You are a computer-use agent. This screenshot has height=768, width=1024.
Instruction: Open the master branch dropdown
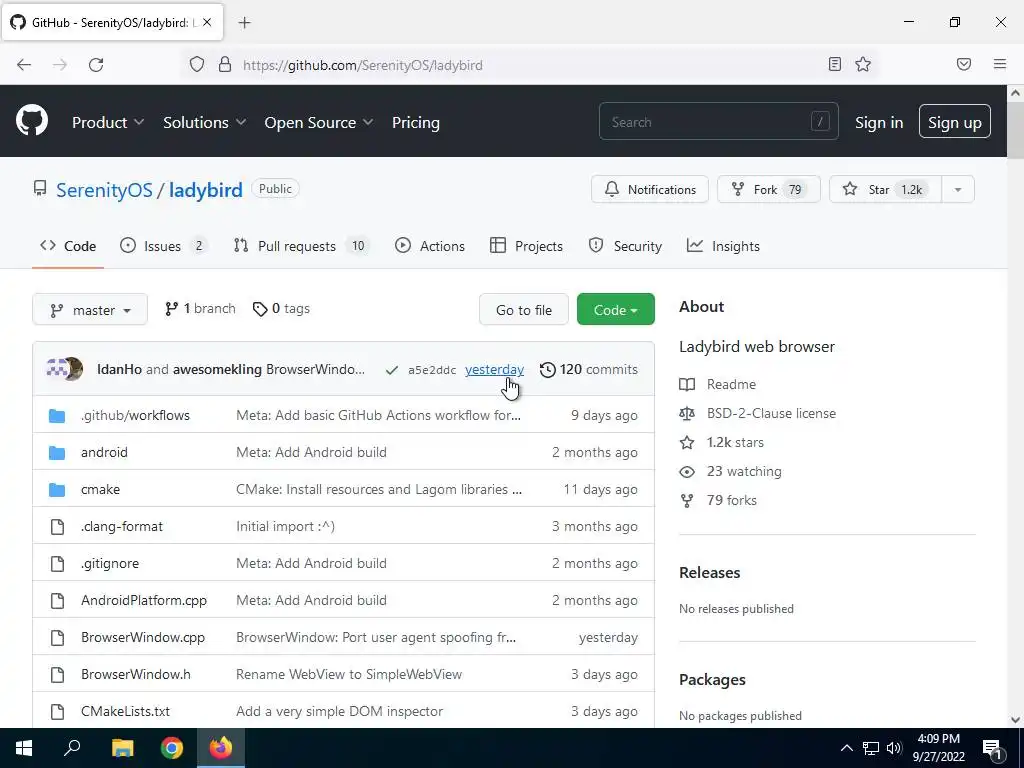tap(90, 310)
